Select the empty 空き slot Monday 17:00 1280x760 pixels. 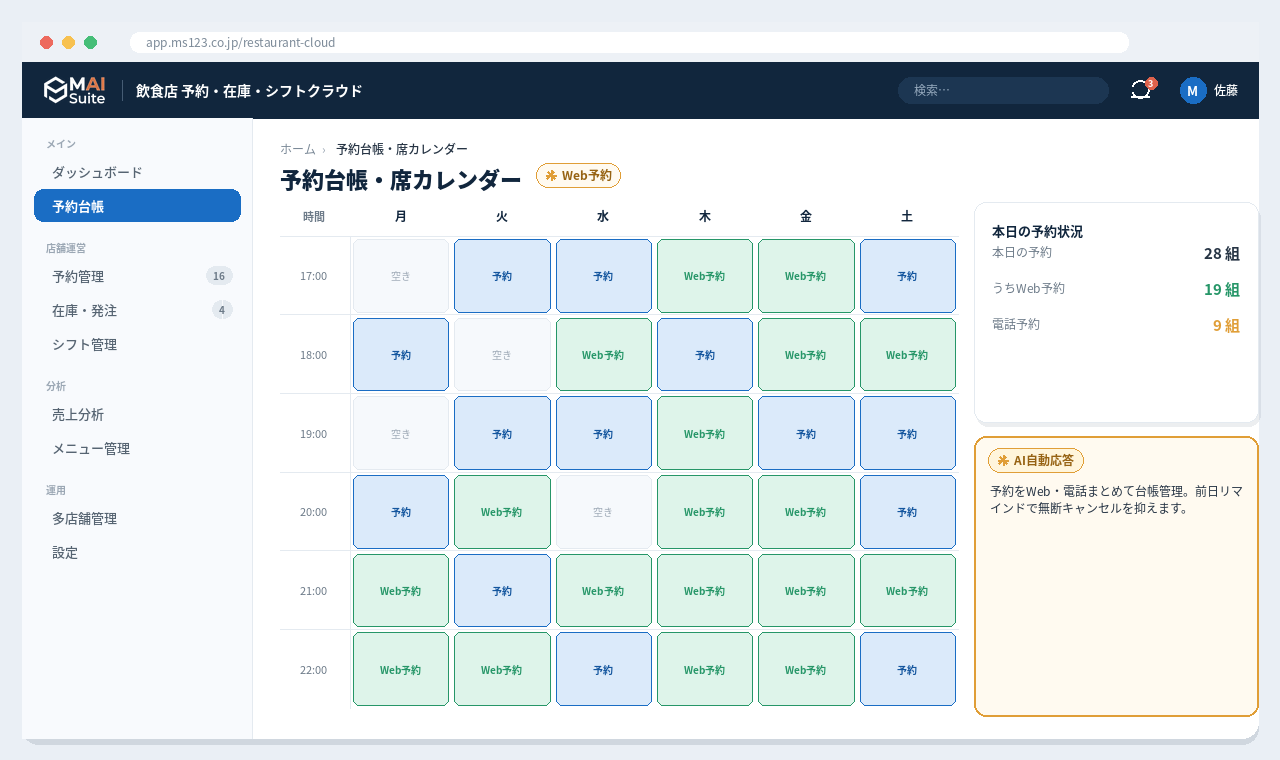pyautogui.click(x=401, y=276)
